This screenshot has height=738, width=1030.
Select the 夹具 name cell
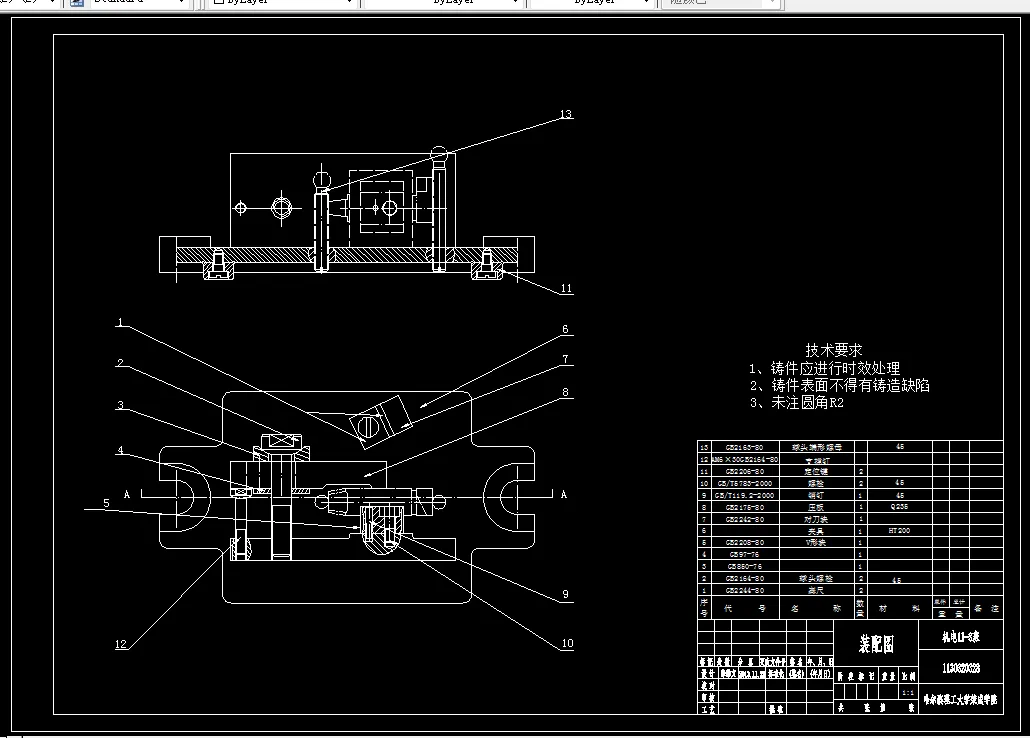(816, 531)
